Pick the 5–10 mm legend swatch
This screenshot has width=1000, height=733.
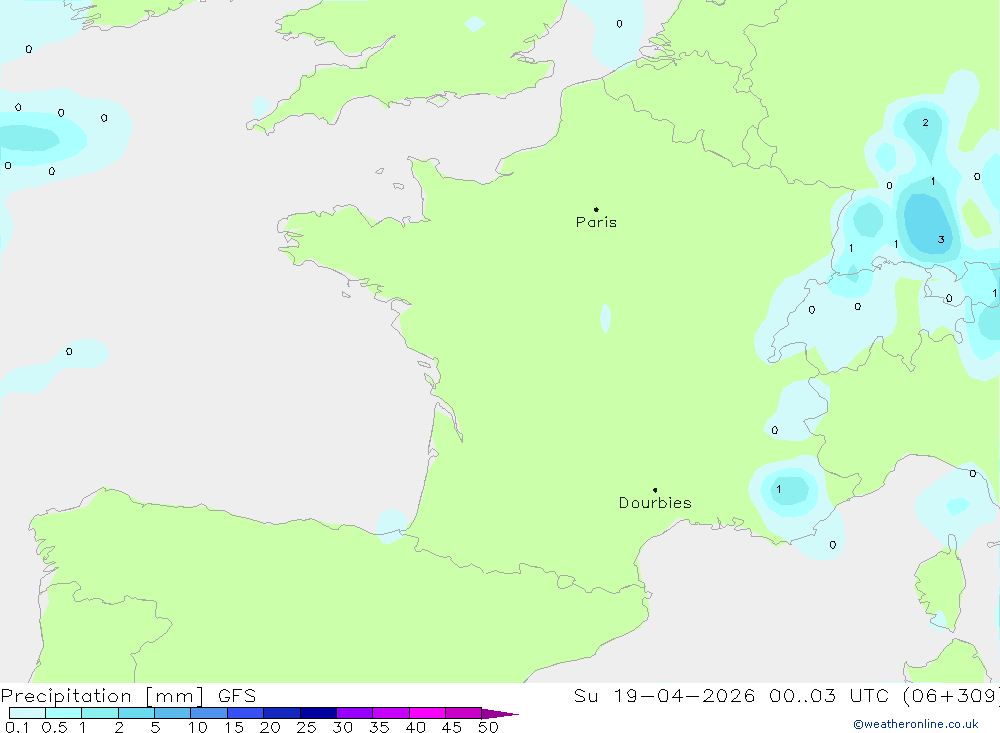click(x=173, y=713)
